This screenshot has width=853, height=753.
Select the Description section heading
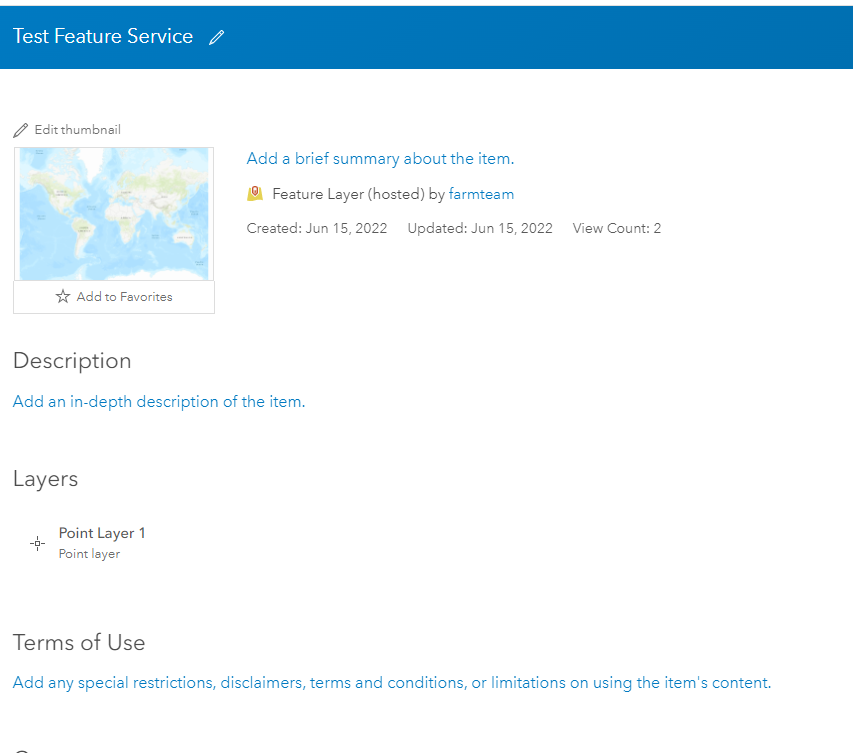(72, 361)
